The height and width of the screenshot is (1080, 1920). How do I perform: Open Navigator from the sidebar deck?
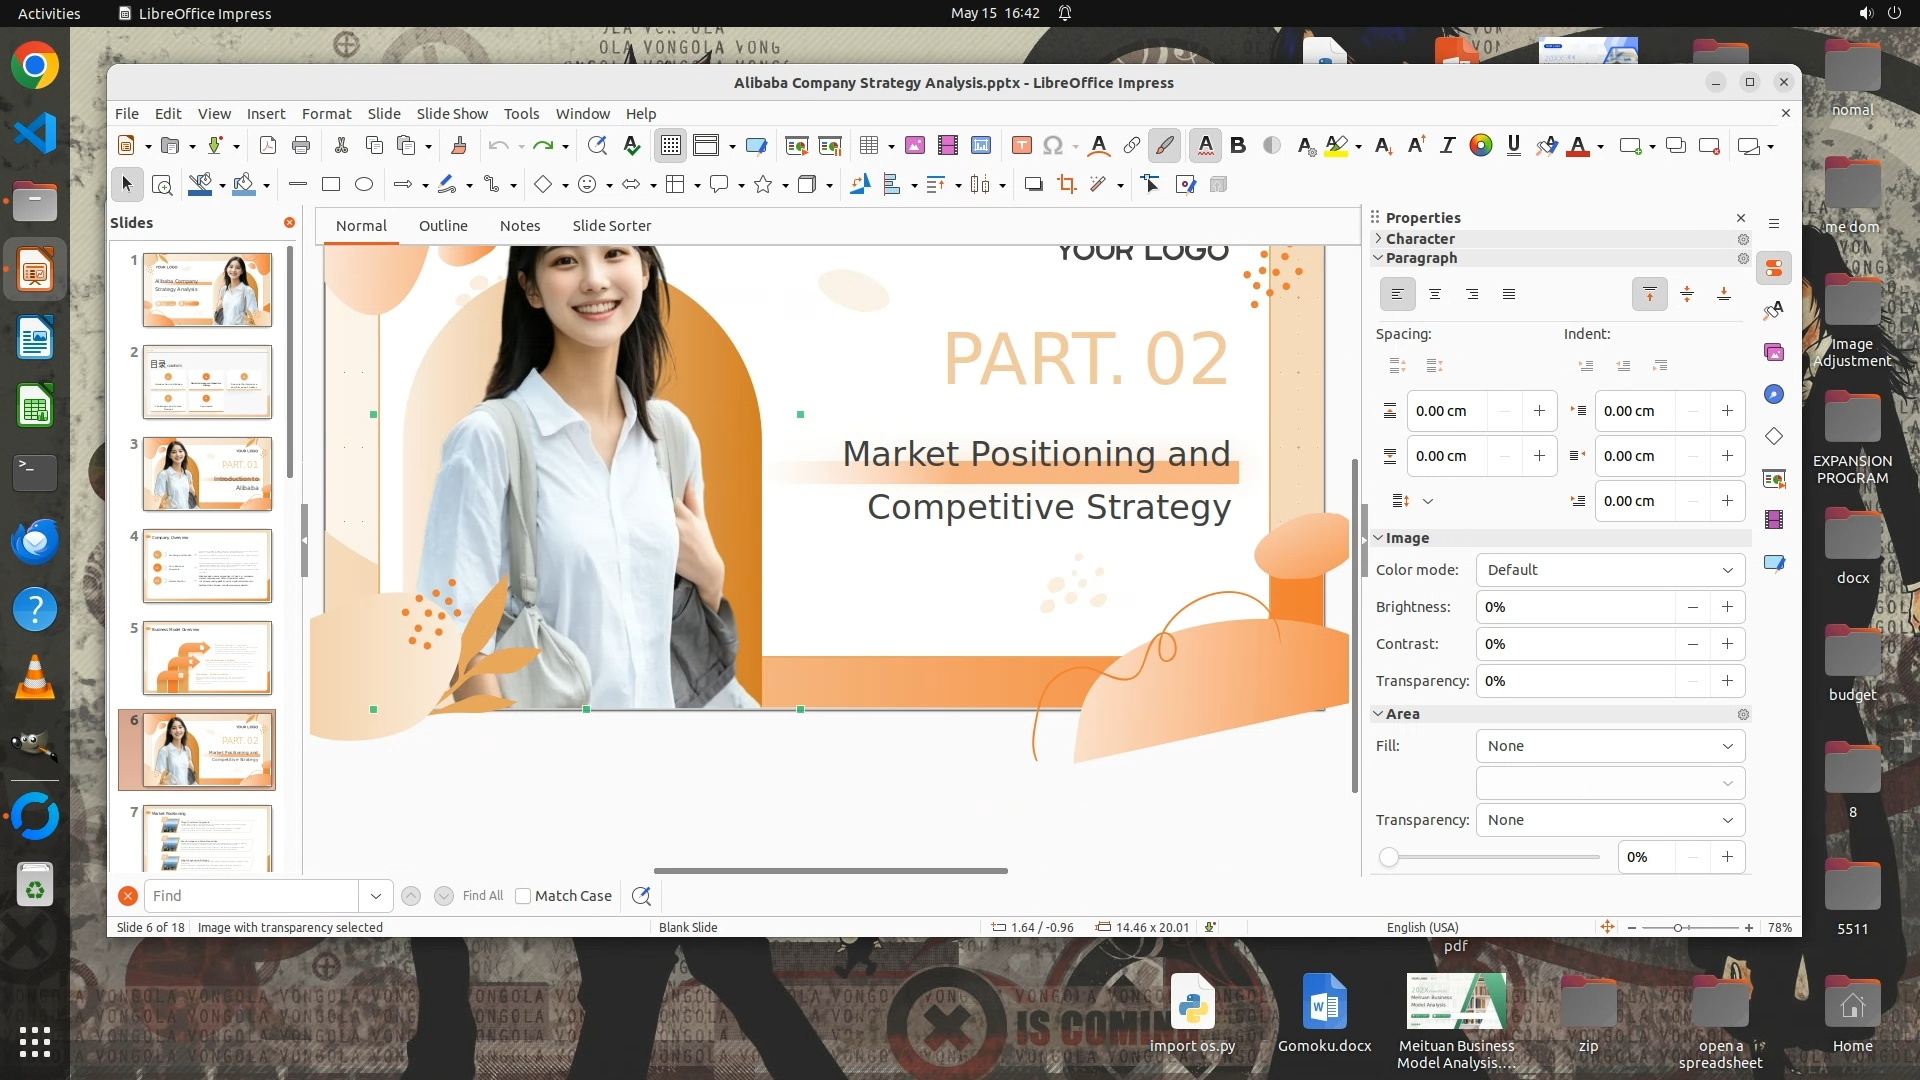(x=1774, y=394)
